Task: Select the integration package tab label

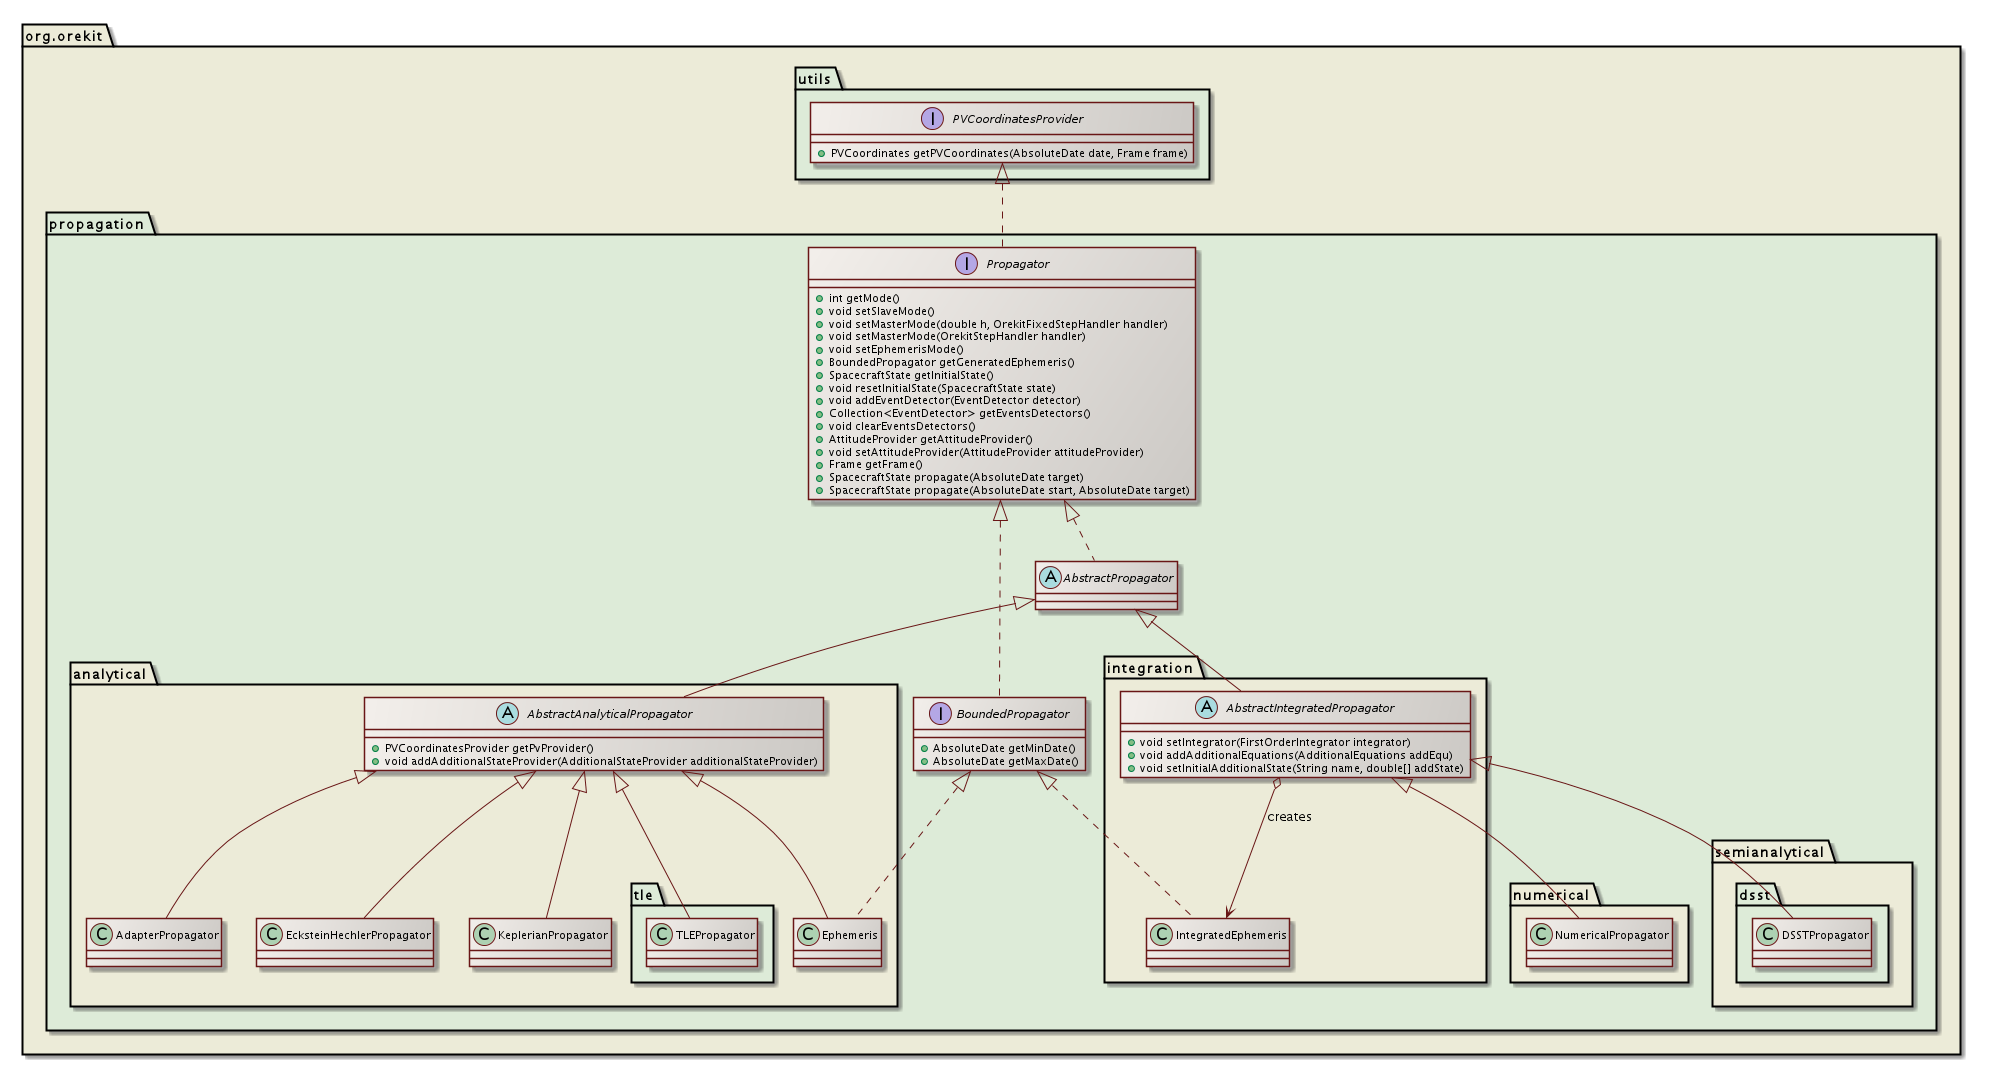Action: pyautogui.click(x=1150, y=668)
